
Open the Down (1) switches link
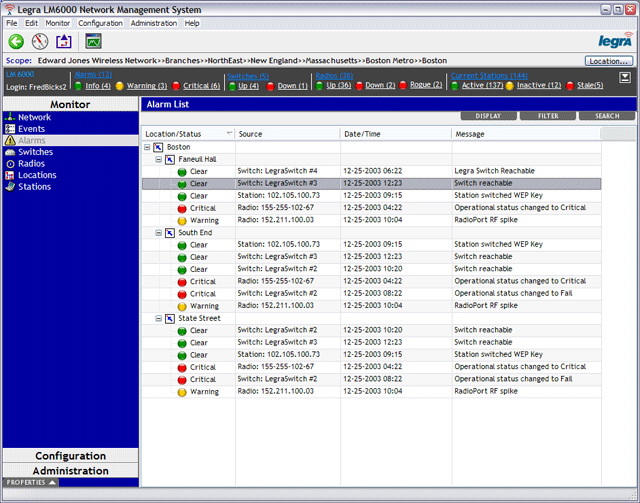click(293, 86)
